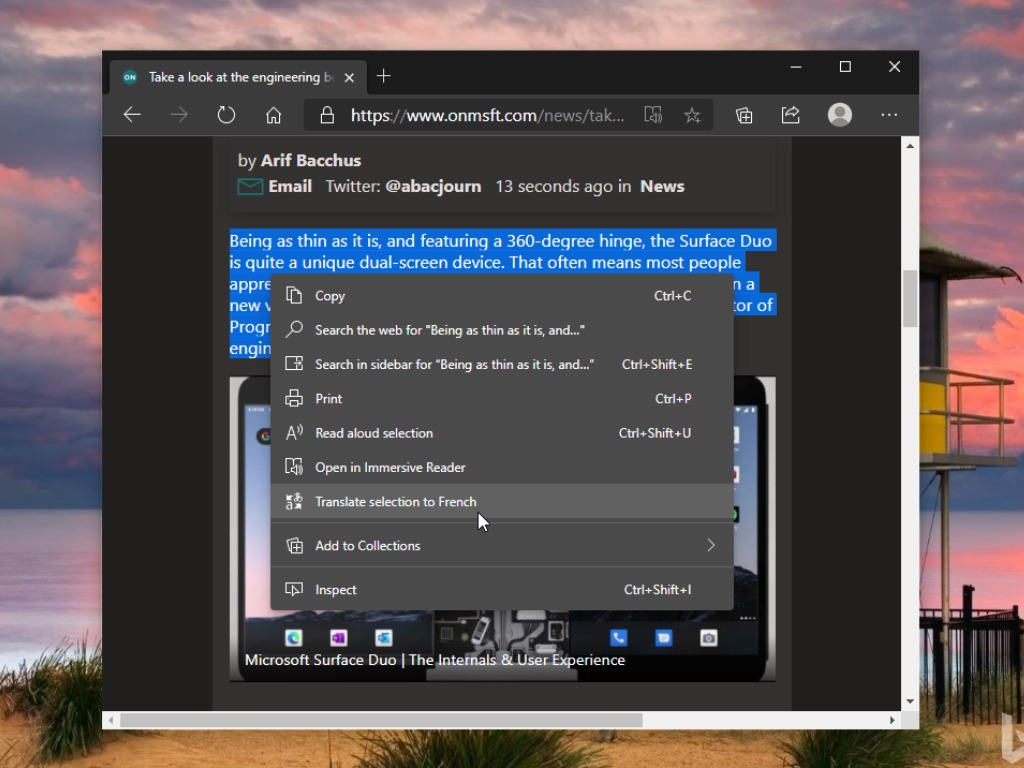The image size is (1024, 768).
Task: Choose Inspect from the context menu
Action: click(502, 590)
